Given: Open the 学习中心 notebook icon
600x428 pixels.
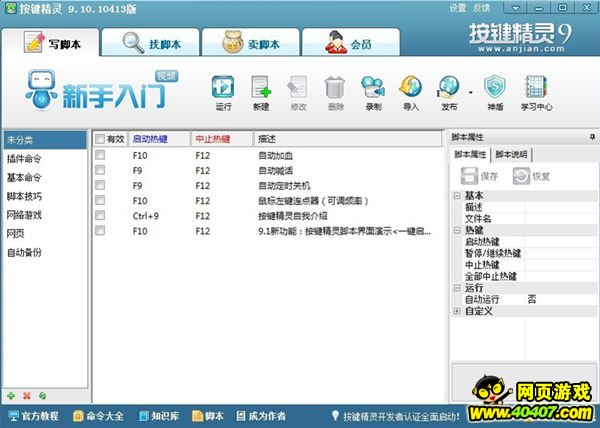Looking at the screenshot, I should 536,87.
